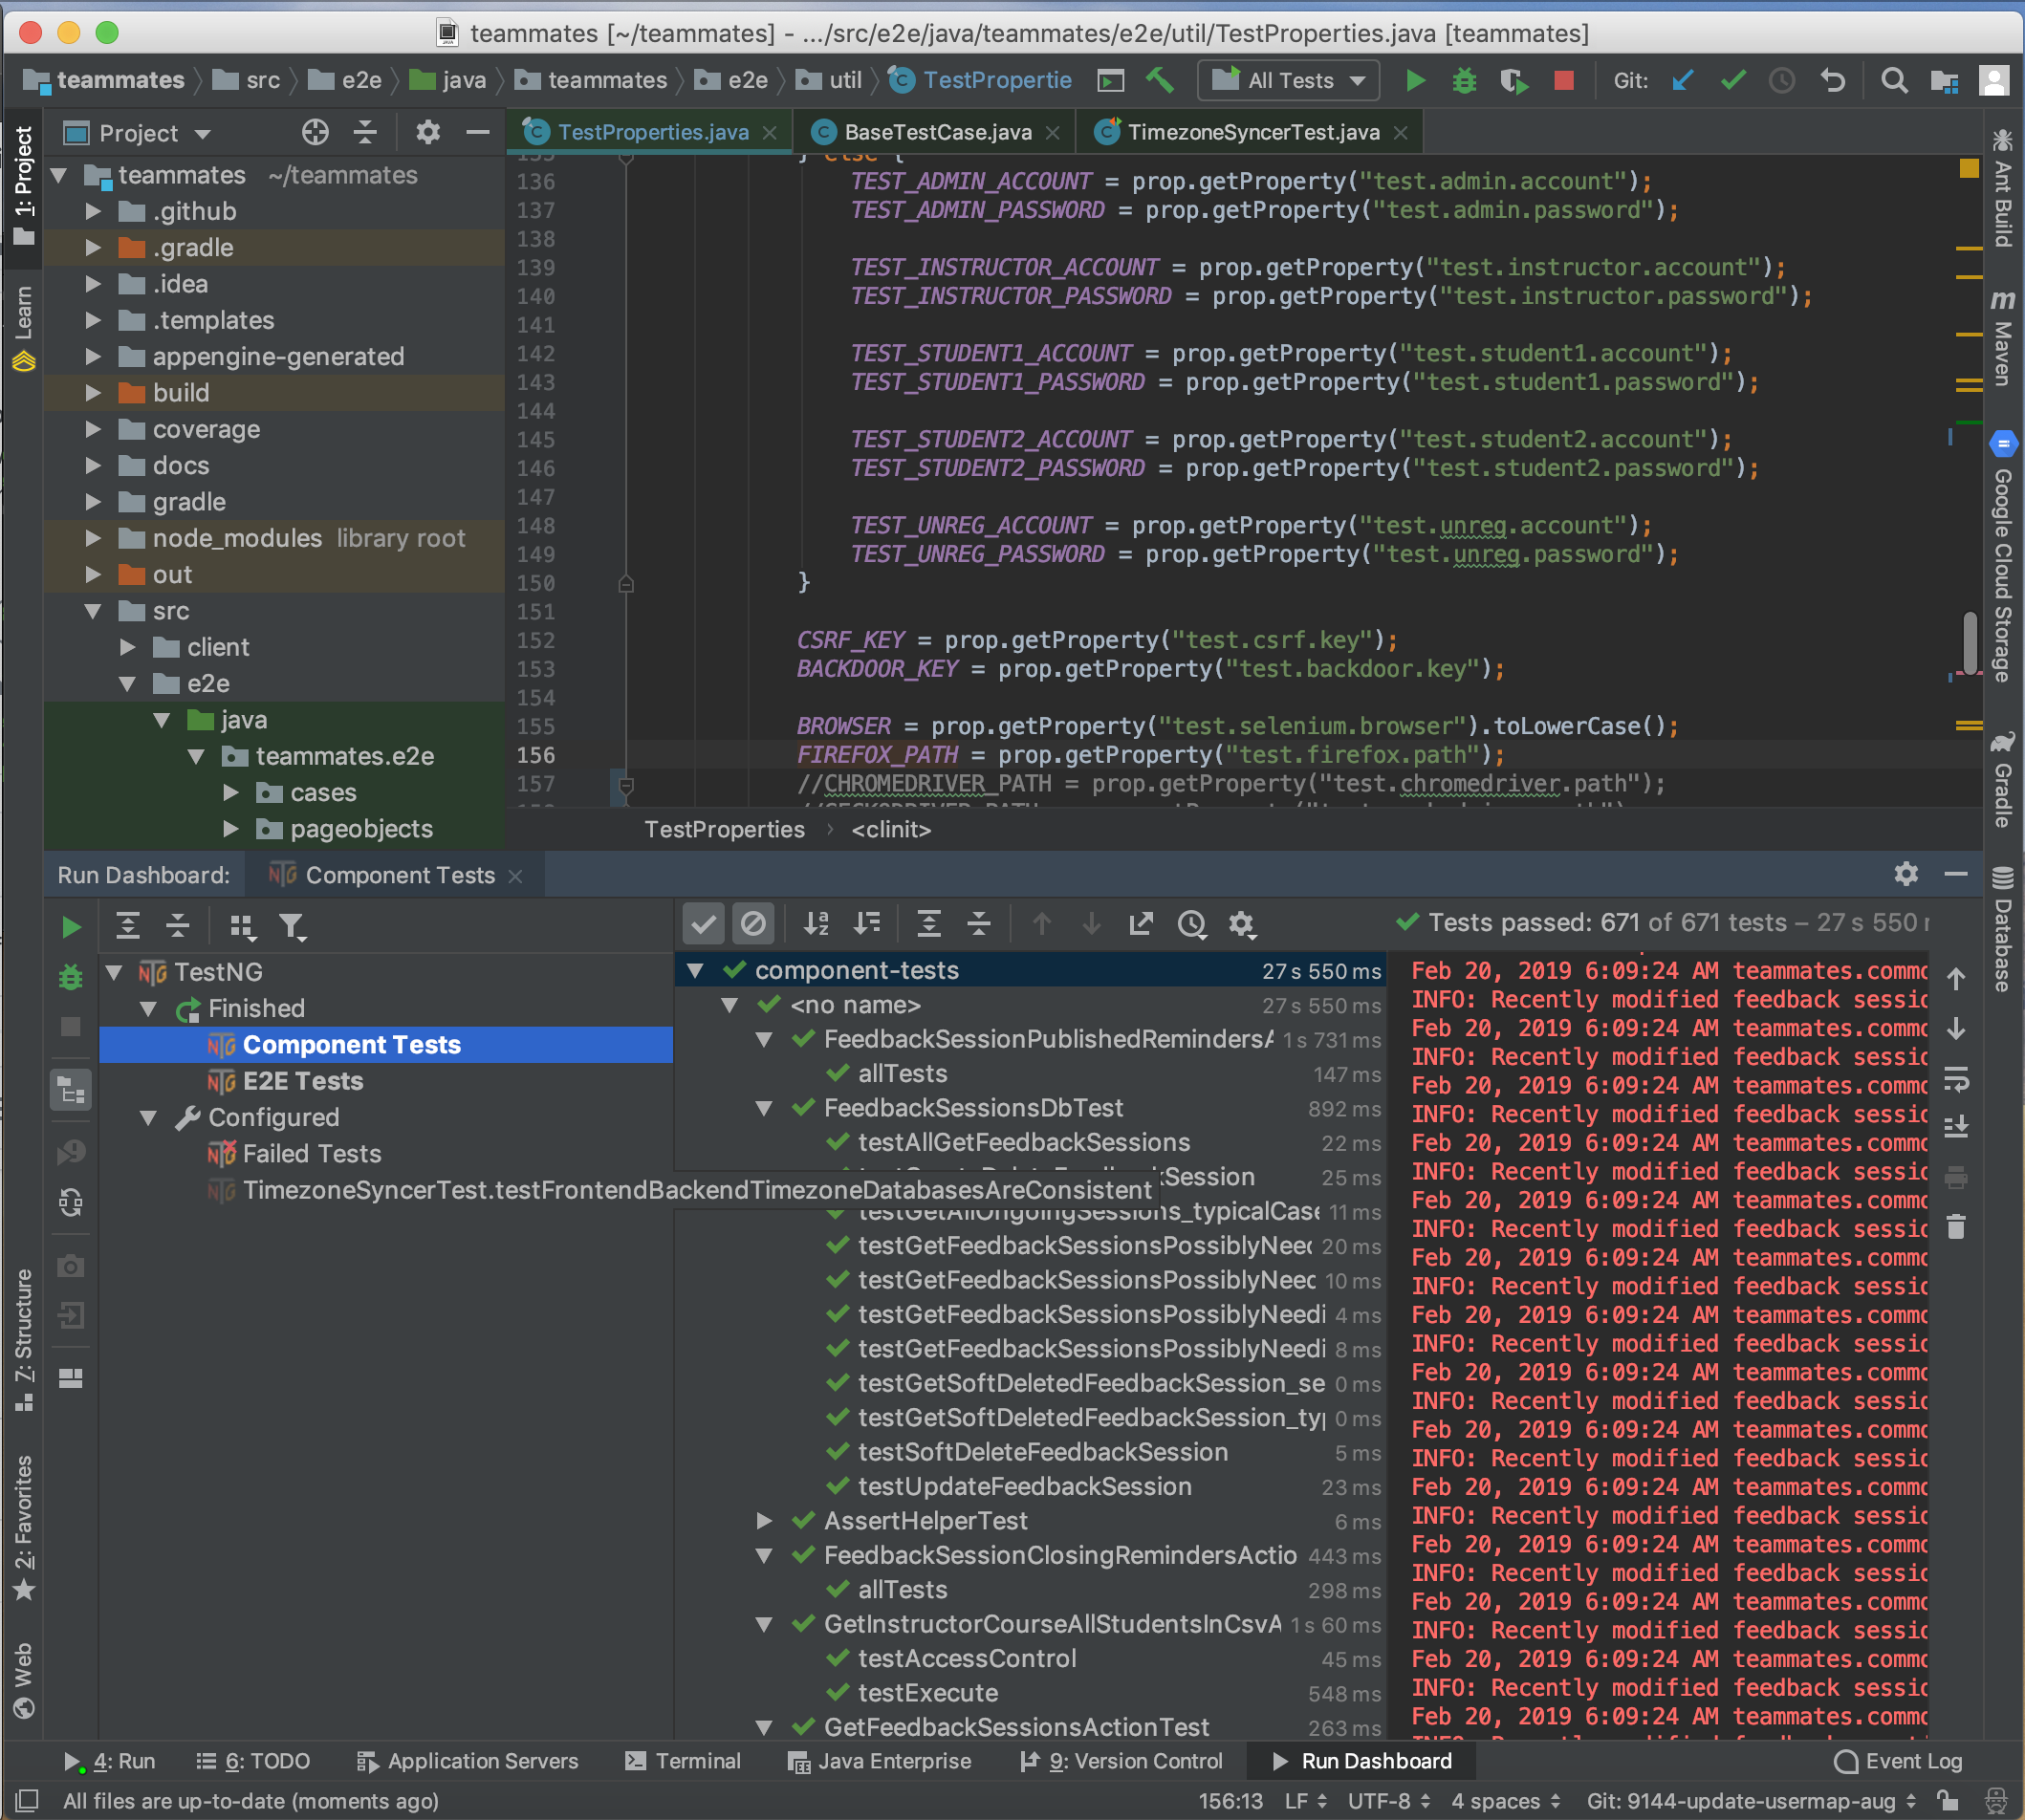Click Git update project arrow icon
Viewport: 2025px width, 1820px height.
tap(1683, 80)
